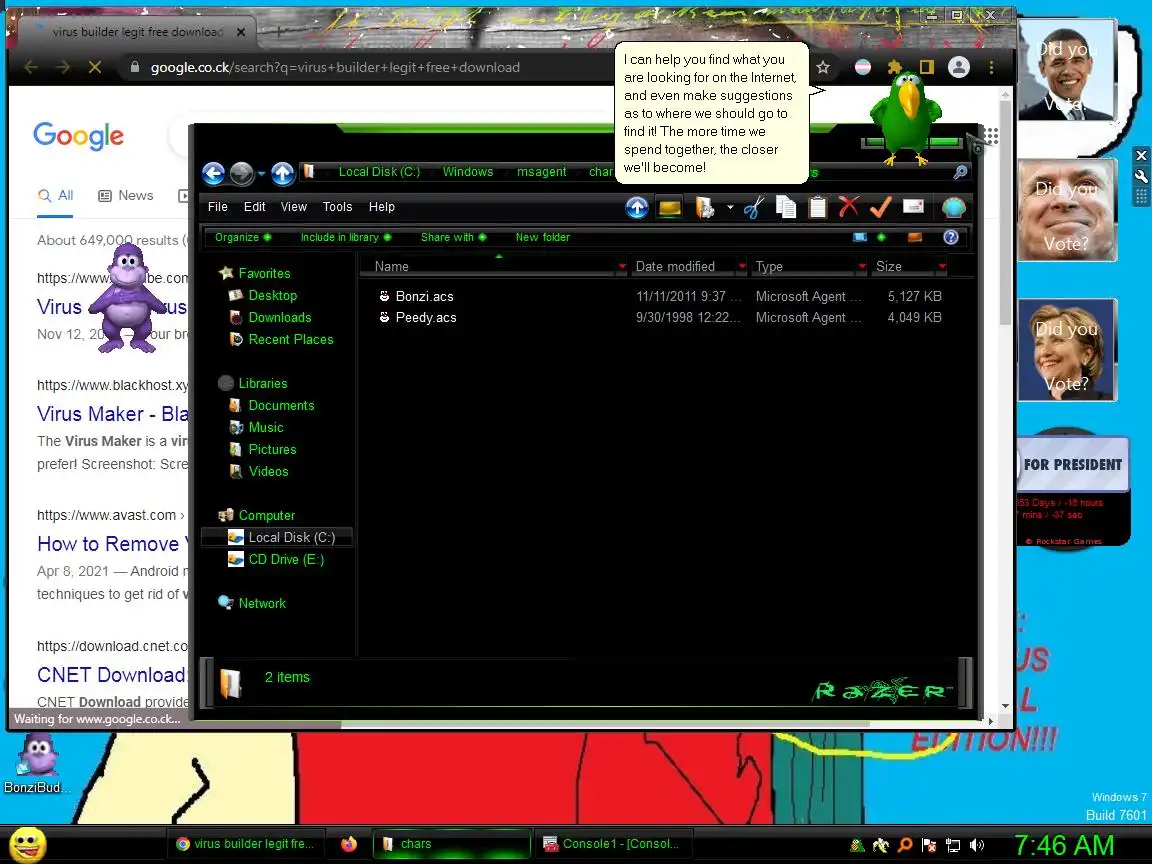This screenshot has width=1152, height=864.
Task: Open the dropdown arrow beside folder options icon
Action: (730, 208)
